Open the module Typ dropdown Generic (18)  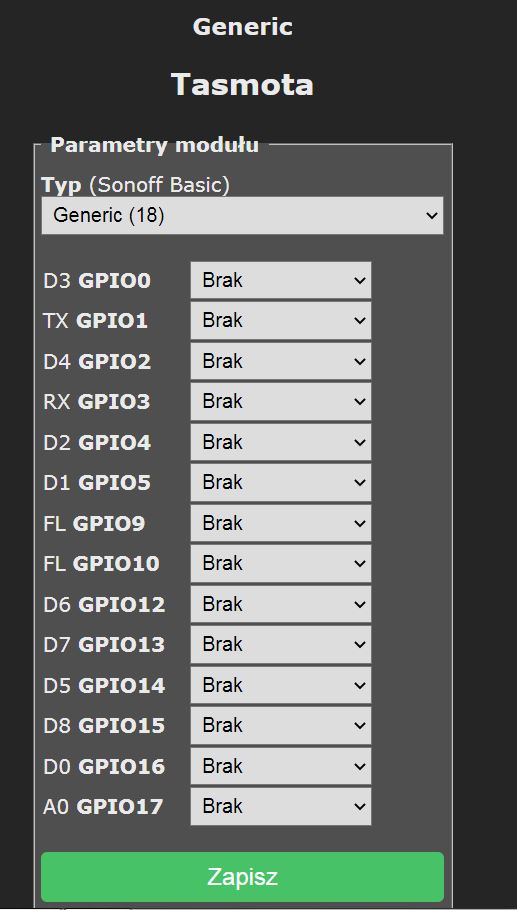[242, 215]
